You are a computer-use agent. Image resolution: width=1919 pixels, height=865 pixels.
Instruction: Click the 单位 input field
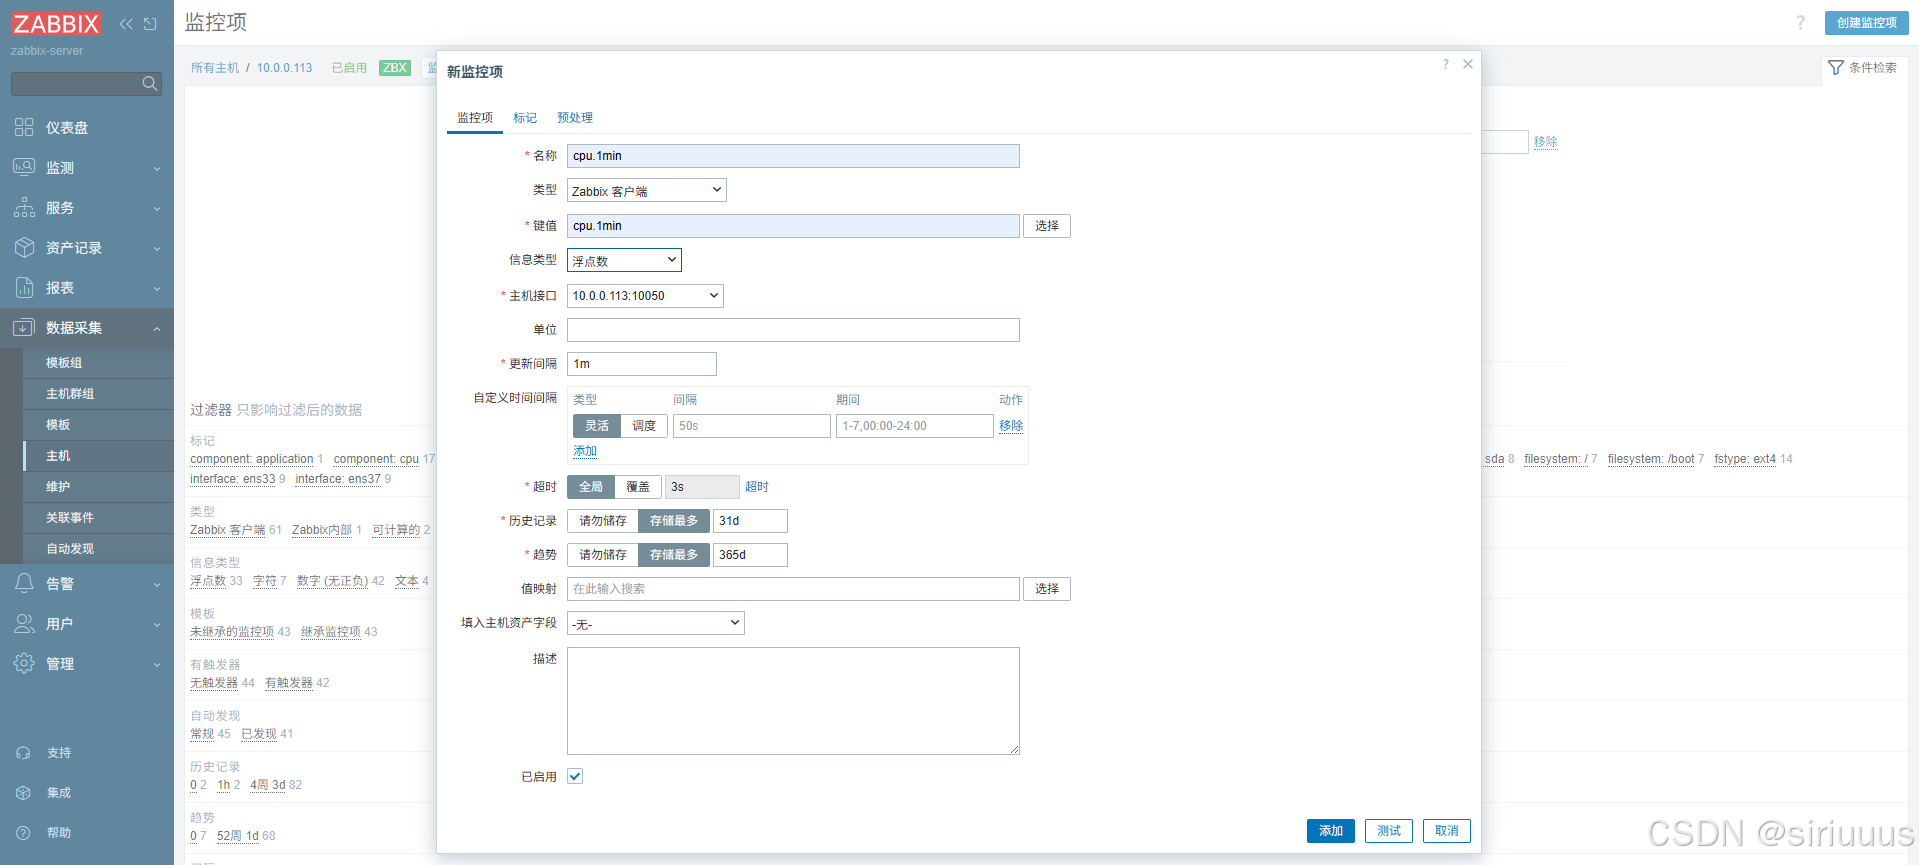793,330
